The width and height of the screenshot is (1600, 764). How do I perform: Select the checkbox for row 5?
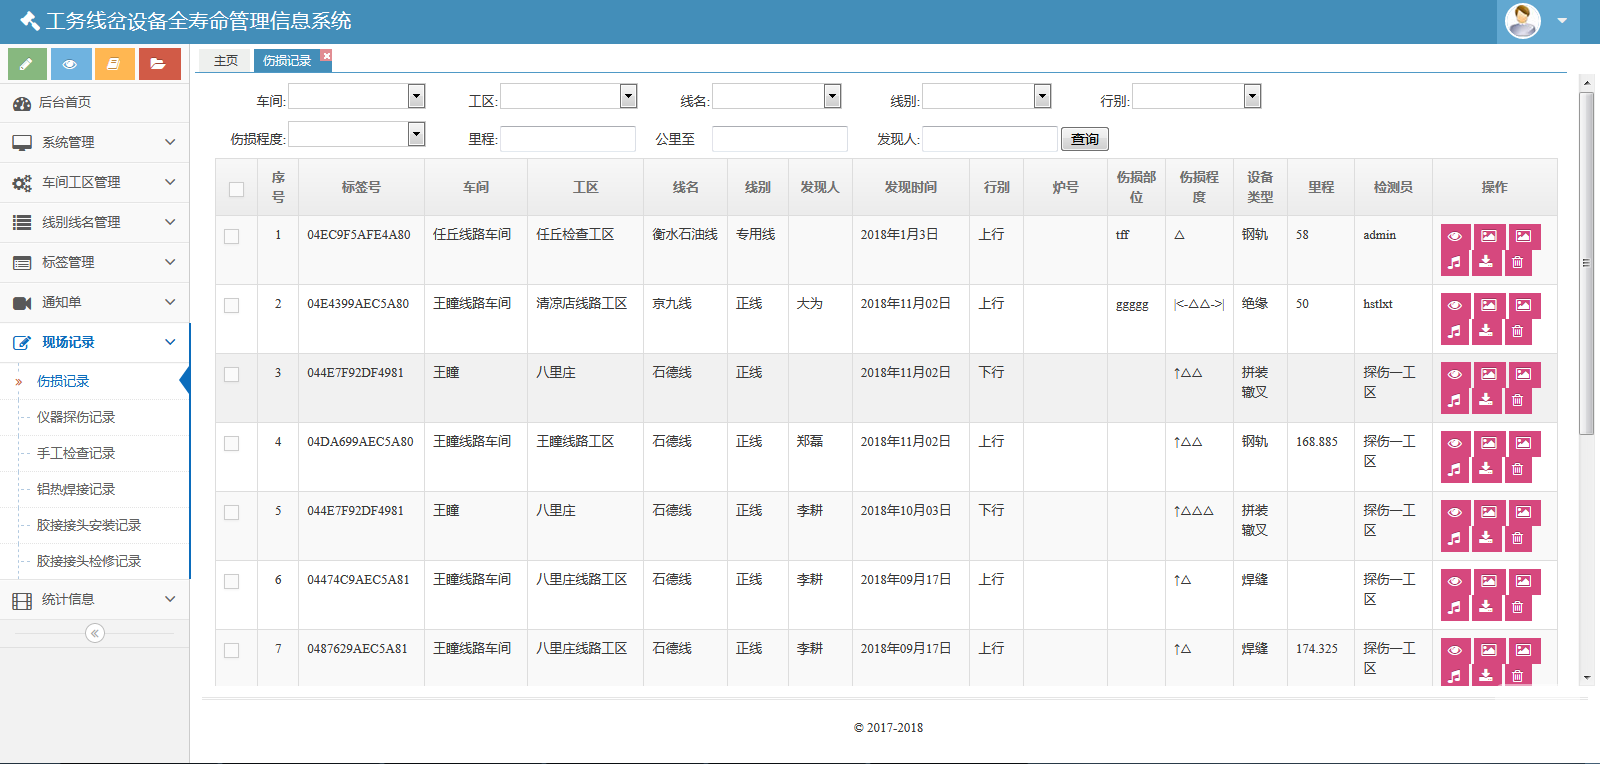point(232,513)
